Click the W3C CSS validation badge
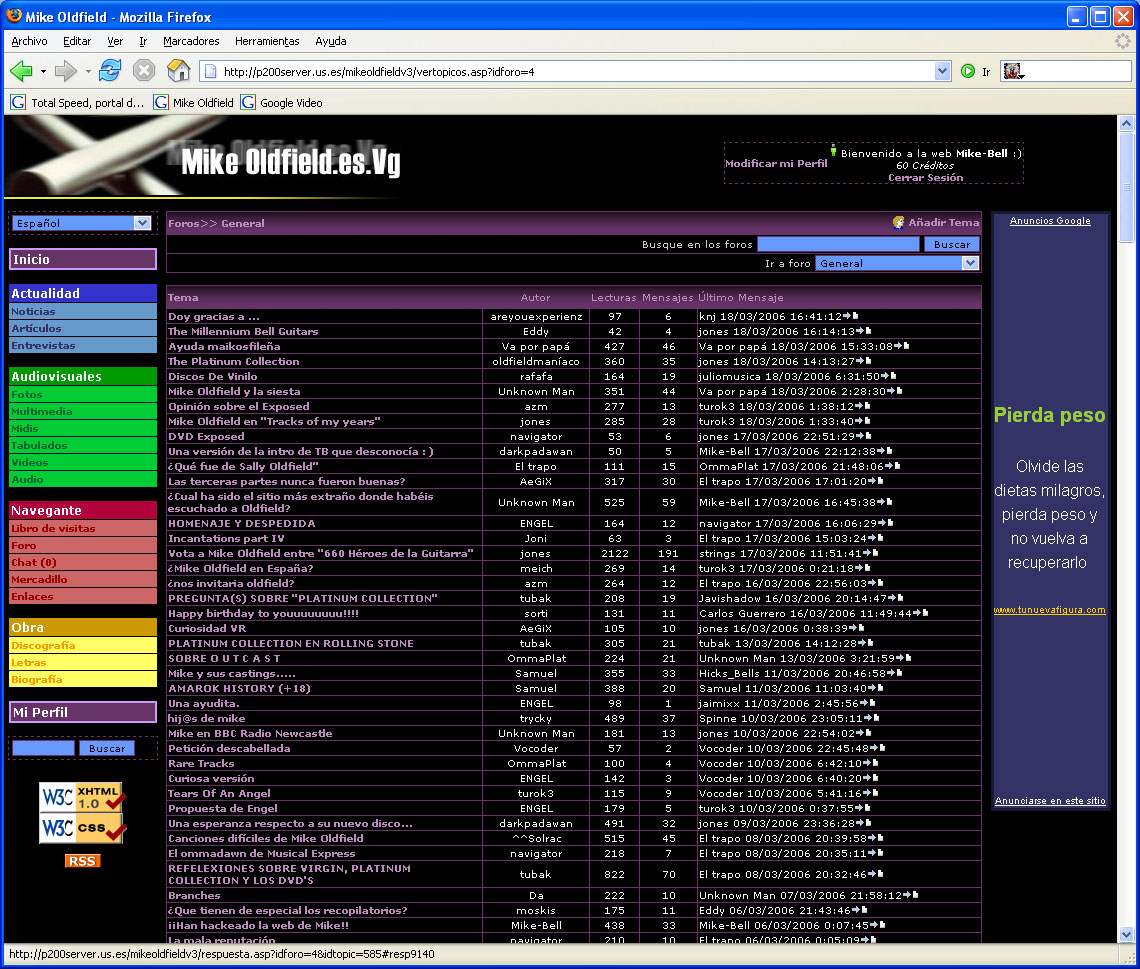 click(81, 828)
